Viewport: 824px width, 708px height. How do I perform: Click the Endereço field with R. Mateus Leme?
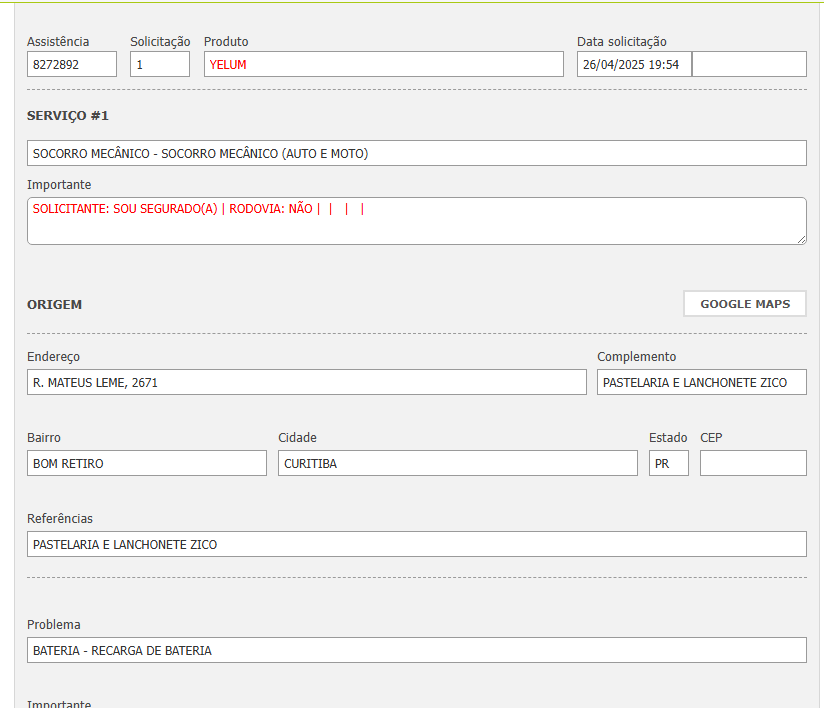[306, 383]
